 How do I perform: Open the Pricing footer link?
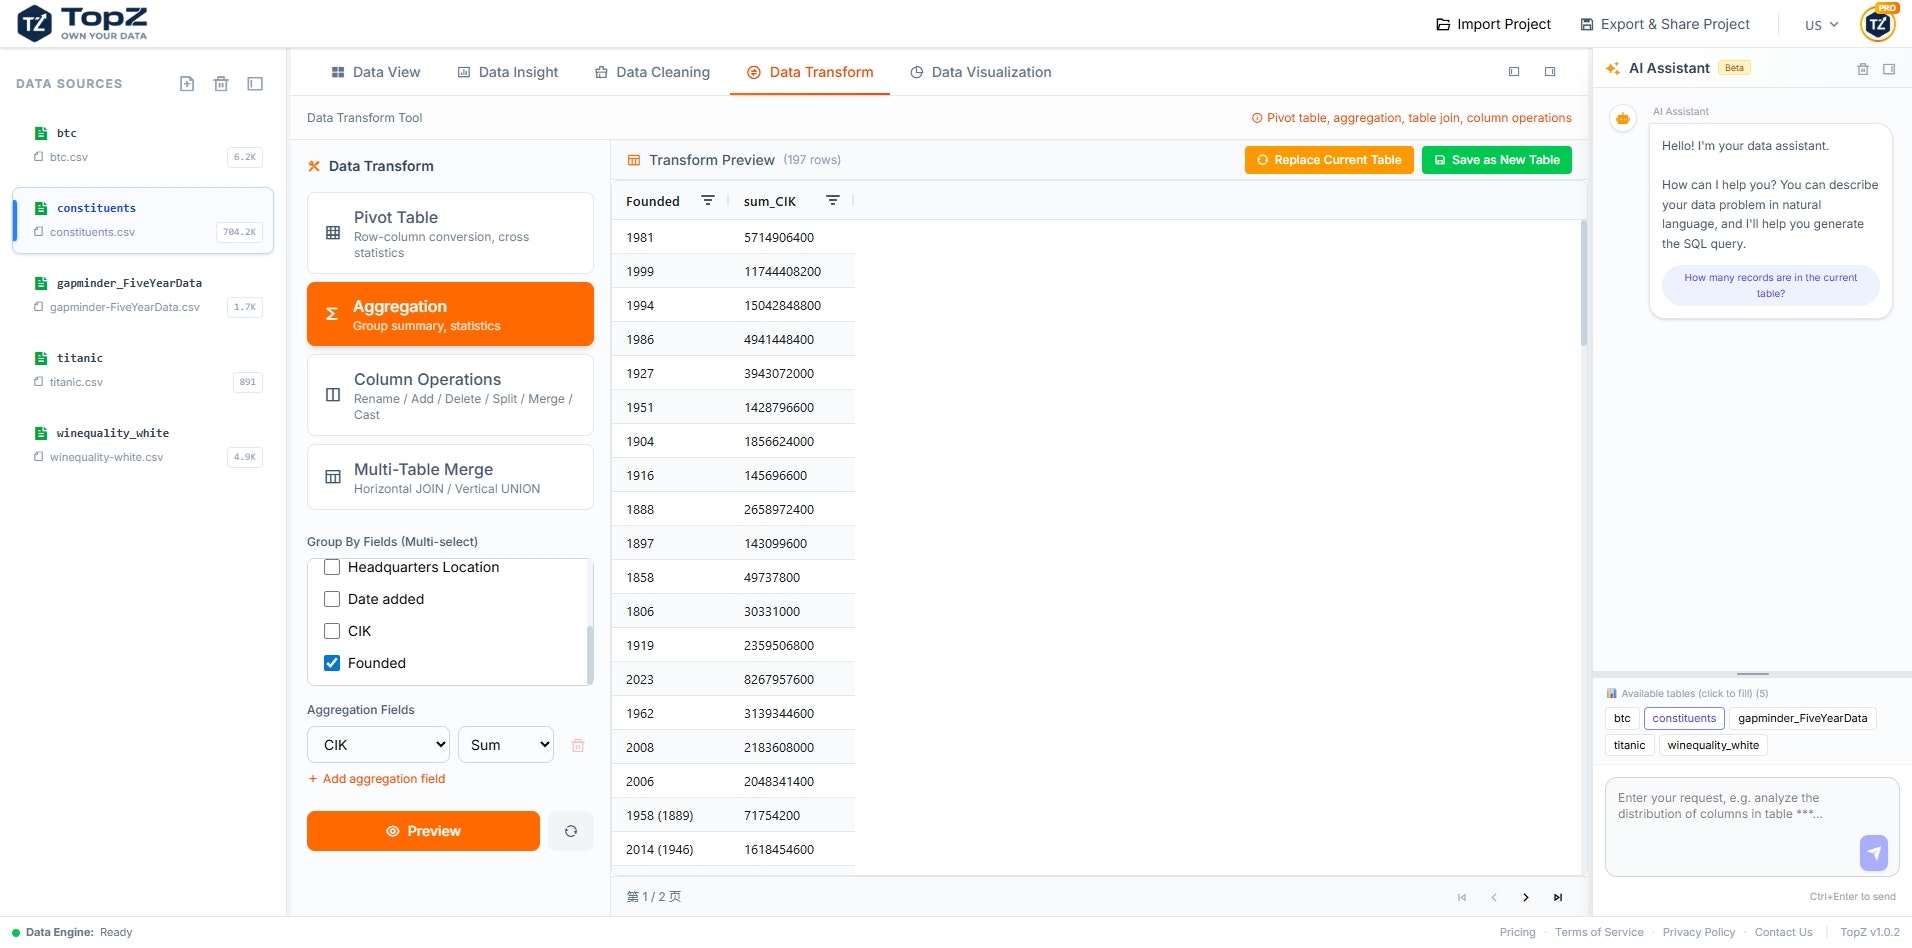pos(1517,932)
